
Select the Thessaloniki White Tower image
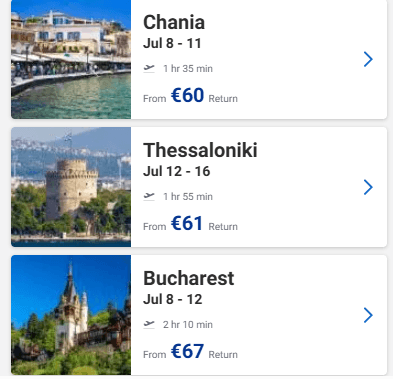[x=71, y=187]
